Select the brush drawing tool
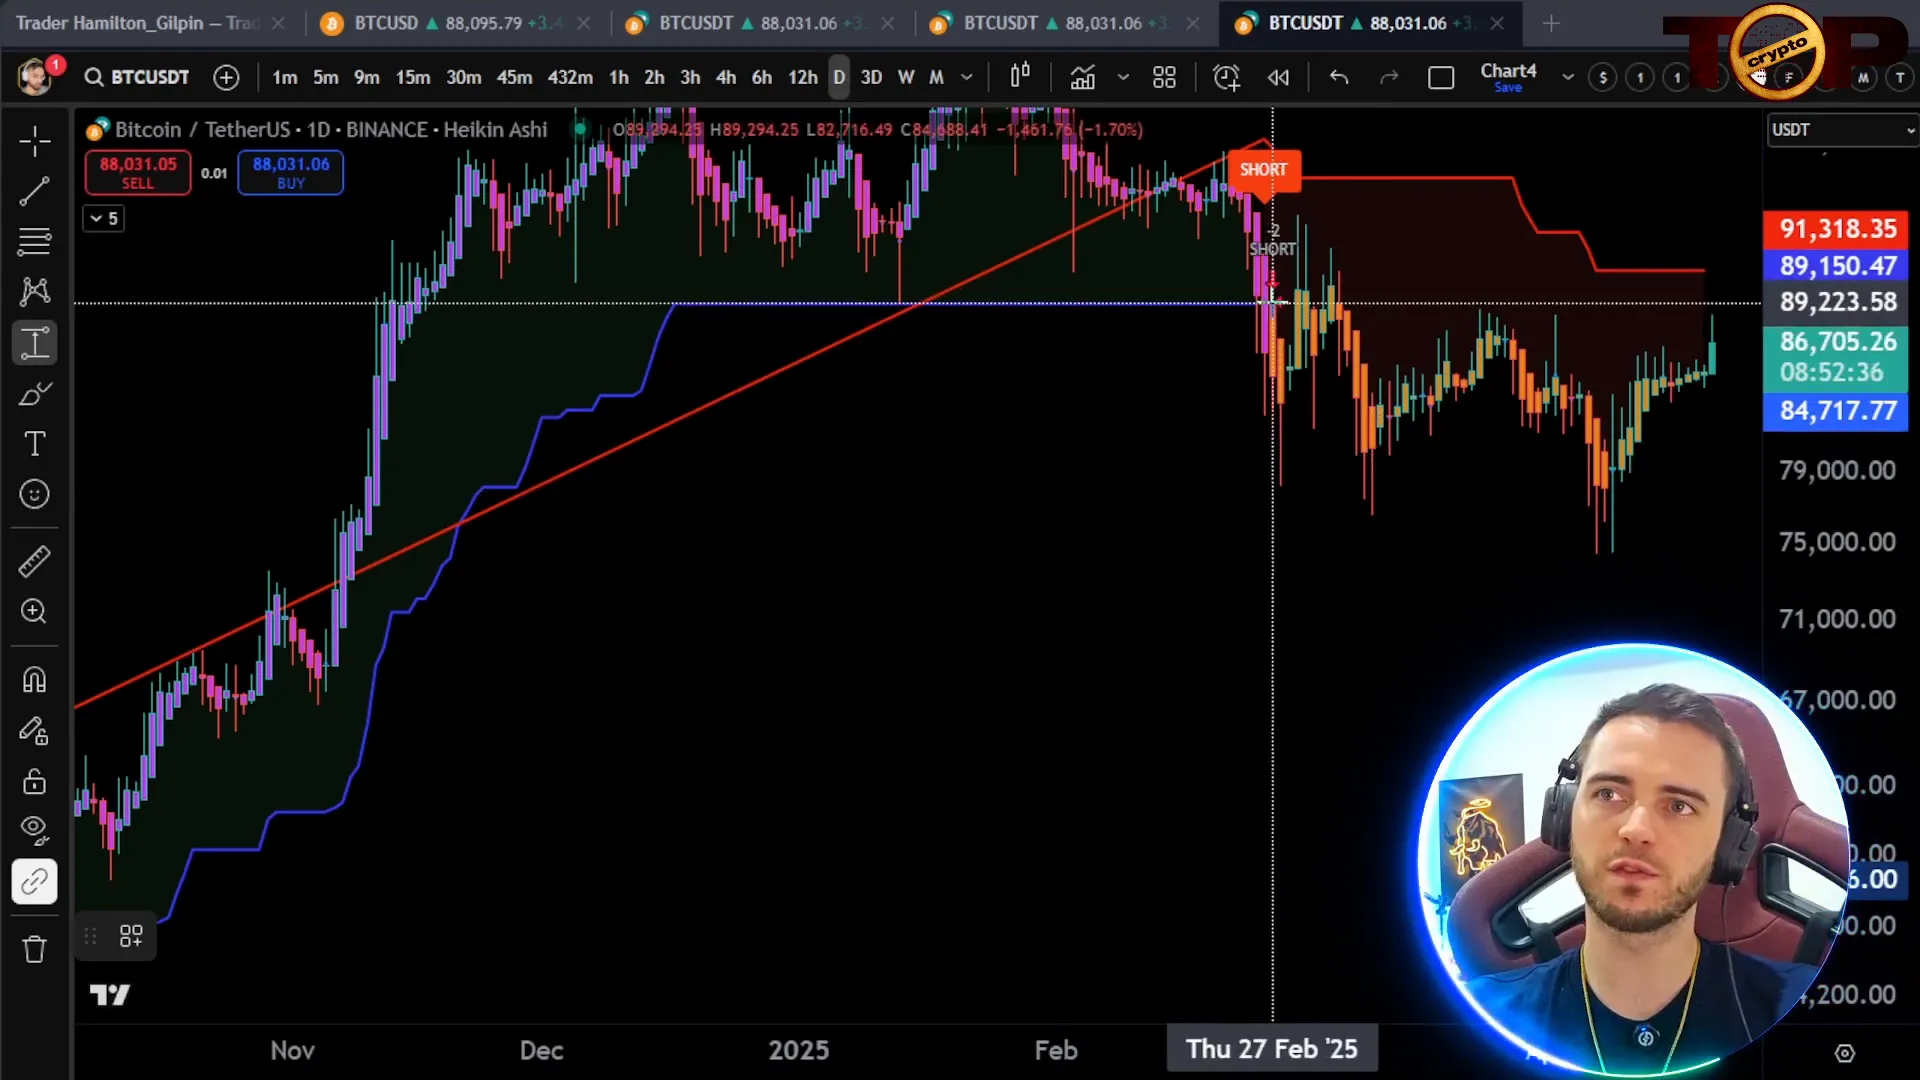Screen dimensions: 1920x1080 pyautogui.click(x=35, y=394)
